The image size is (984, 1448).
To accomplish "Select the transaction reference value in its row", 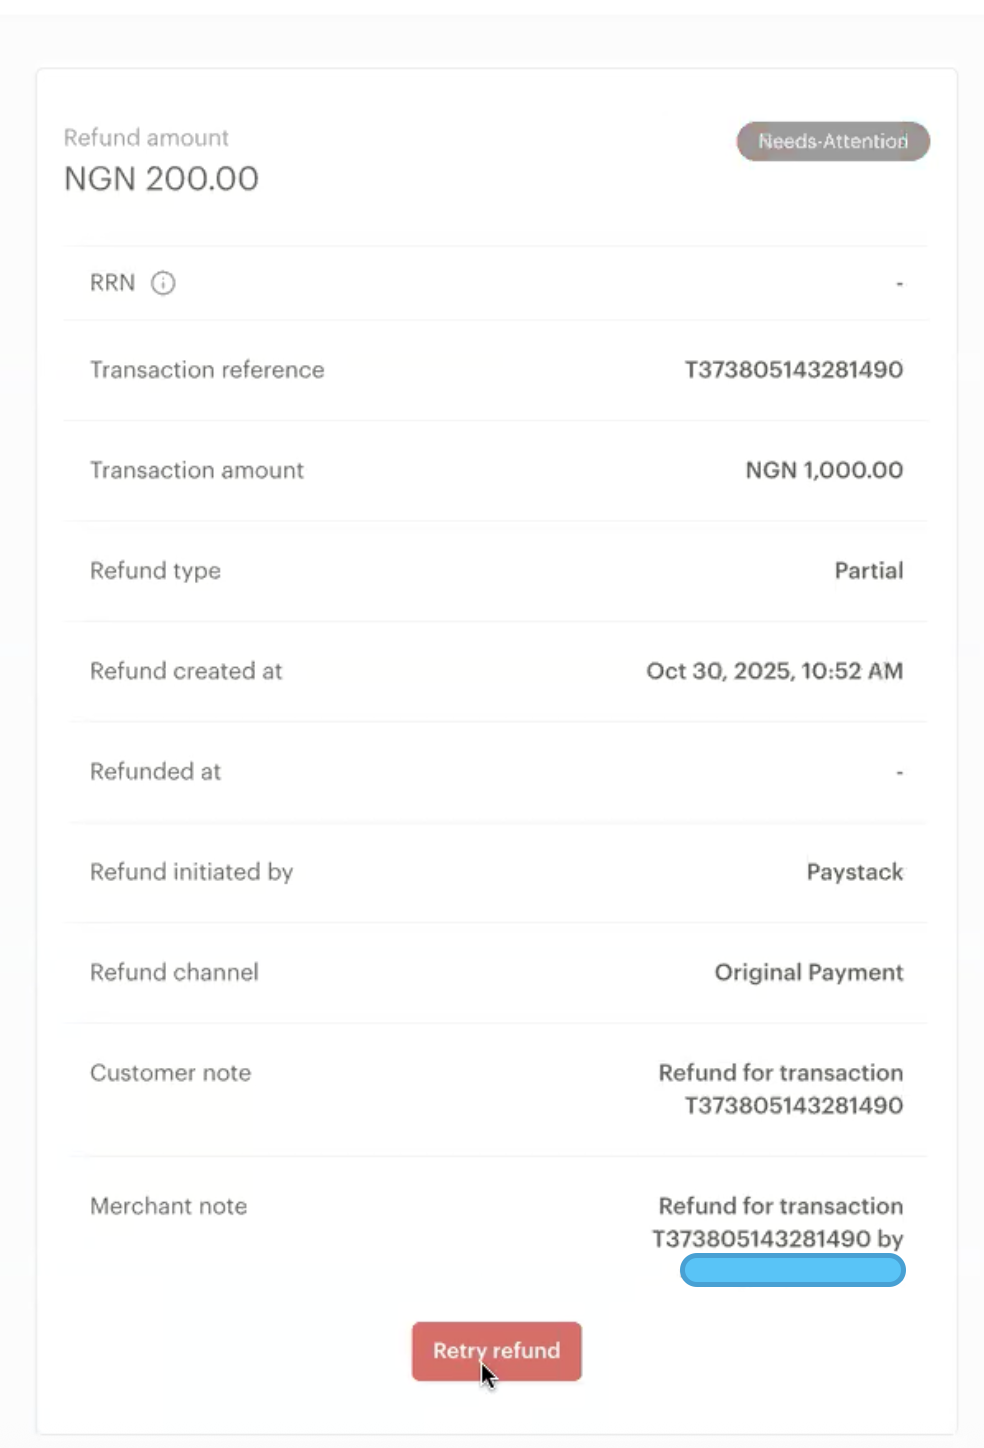I will tap(793, 370).
